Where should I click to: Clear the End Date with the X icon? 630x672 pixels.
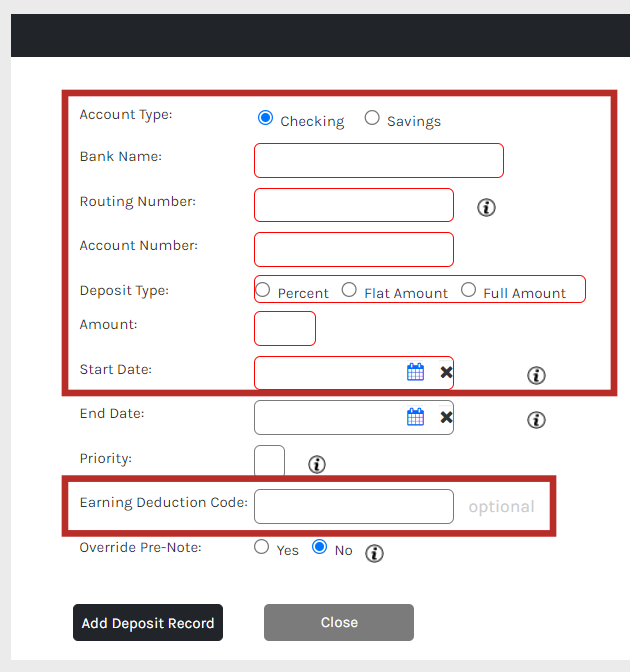click(446, 417)
